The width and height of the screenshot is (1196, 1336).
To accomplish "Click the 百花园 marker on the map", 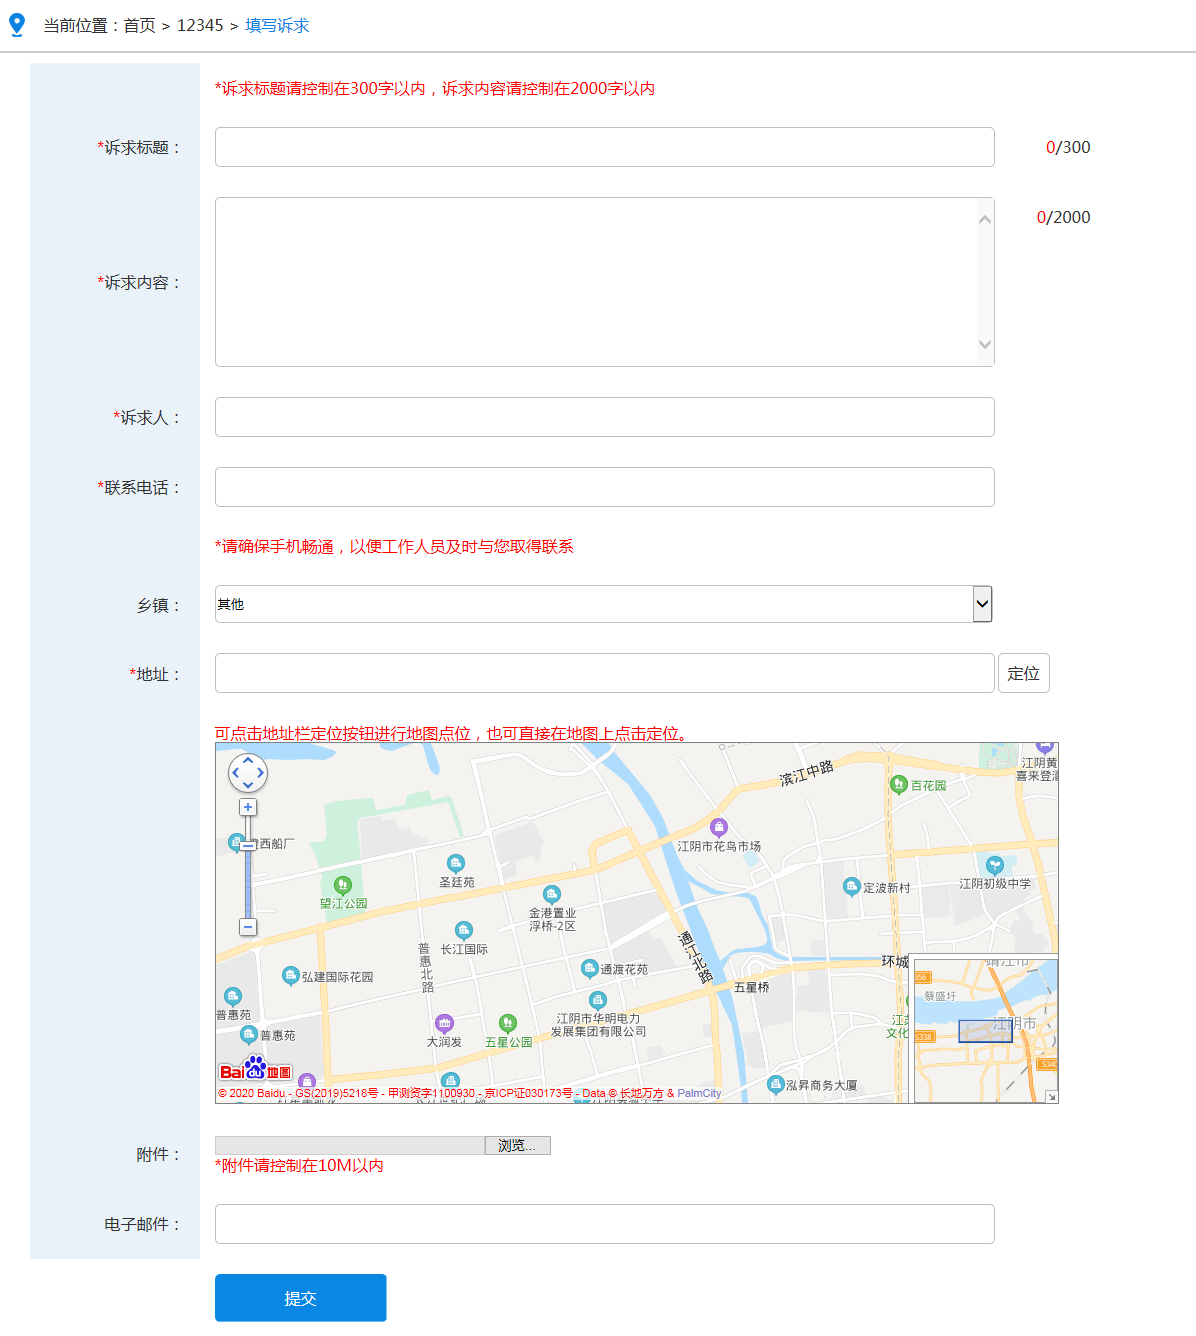I will (x=898, y=785).
